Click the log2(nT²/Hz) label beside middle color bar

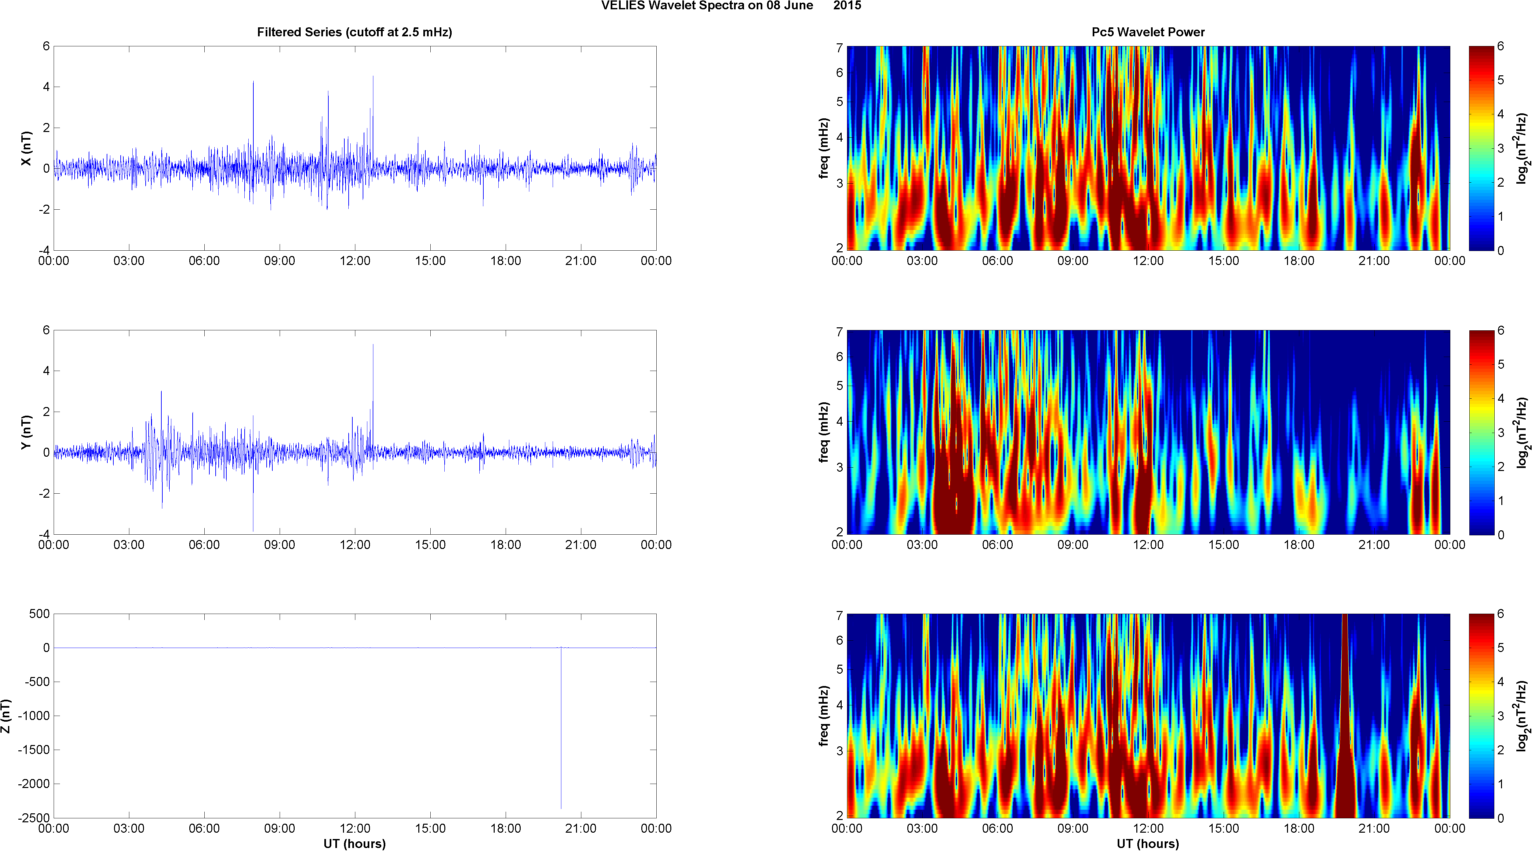(x=1522, y=432)
